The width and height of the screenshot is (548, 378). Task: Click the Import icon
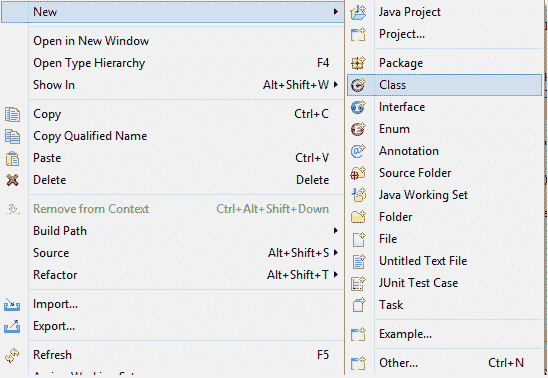click(12, 305)
